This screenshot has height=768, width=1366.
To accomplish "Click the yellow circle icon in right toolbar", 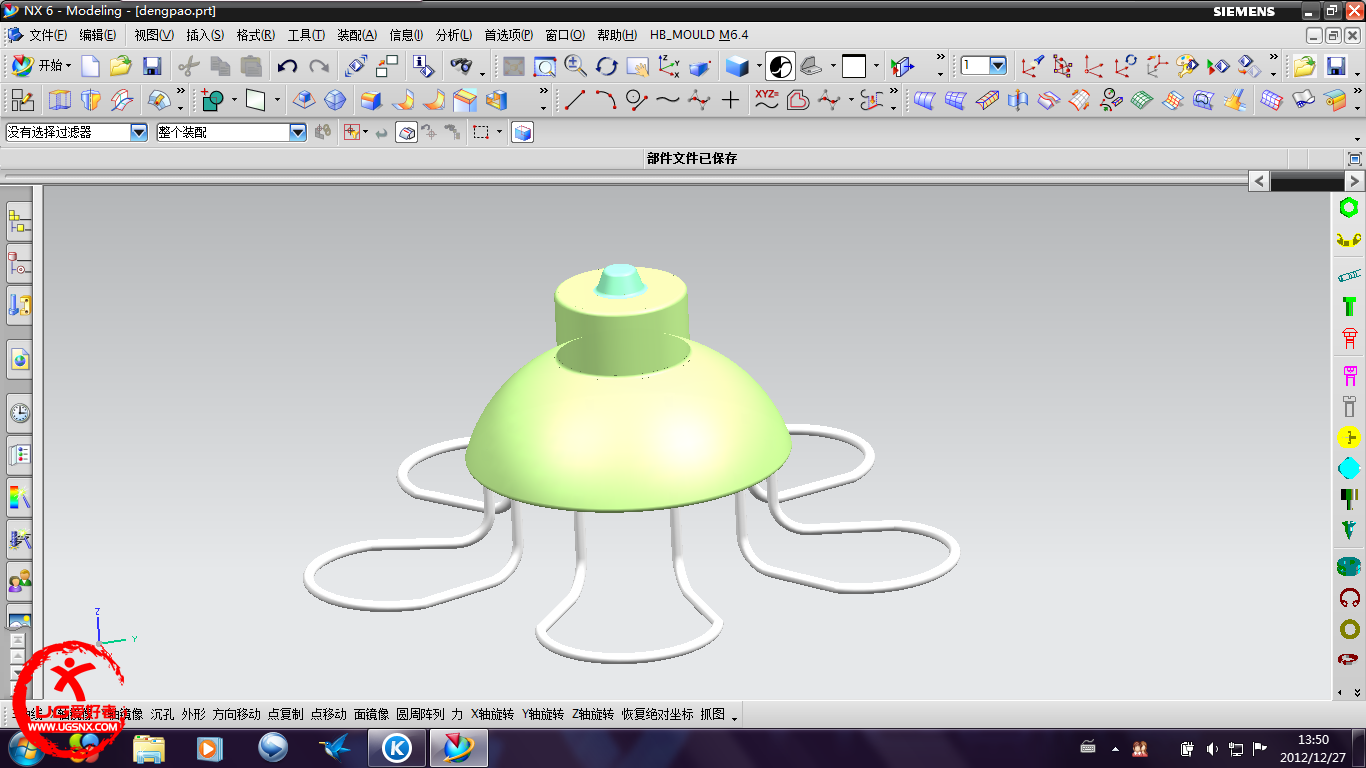I will point(1349,437).
